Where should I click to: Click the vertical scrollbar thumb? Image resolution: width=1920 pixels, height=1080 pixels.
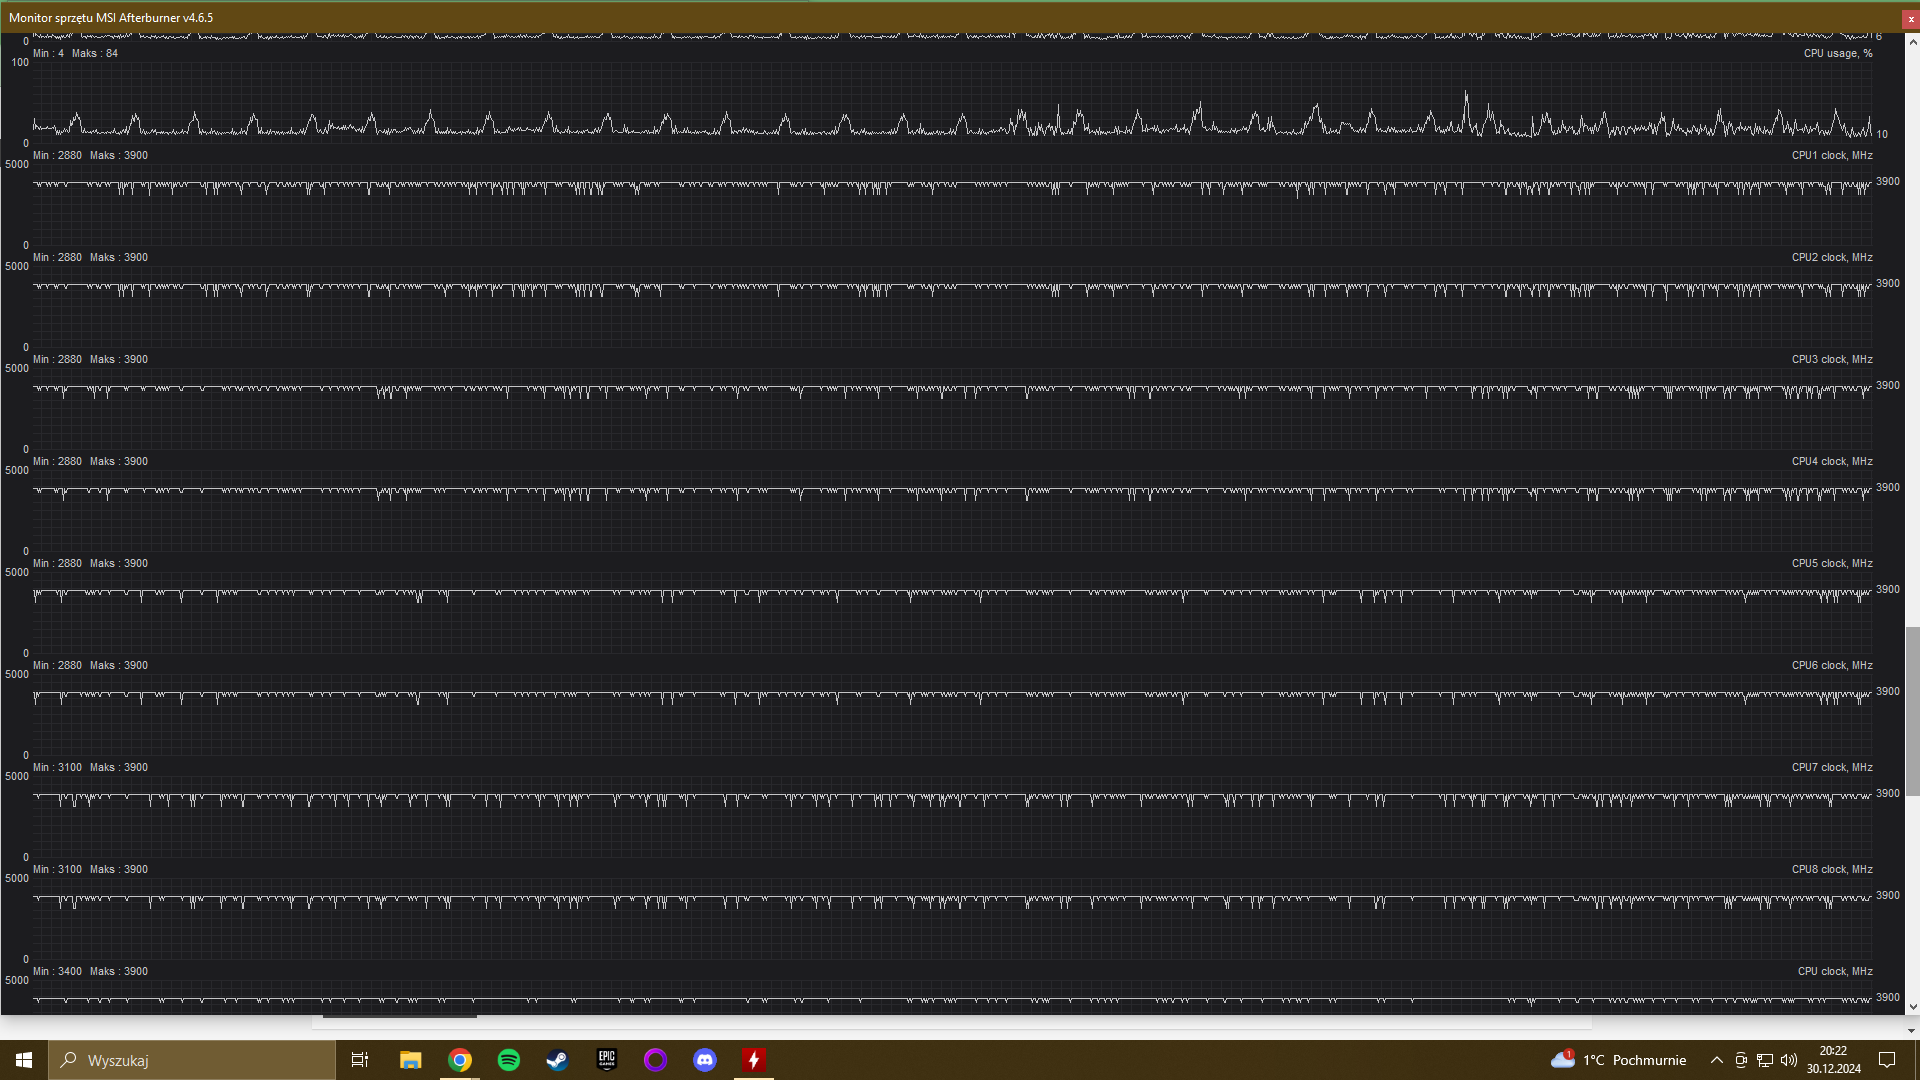pyautogui.click(x=1912, y=711)
